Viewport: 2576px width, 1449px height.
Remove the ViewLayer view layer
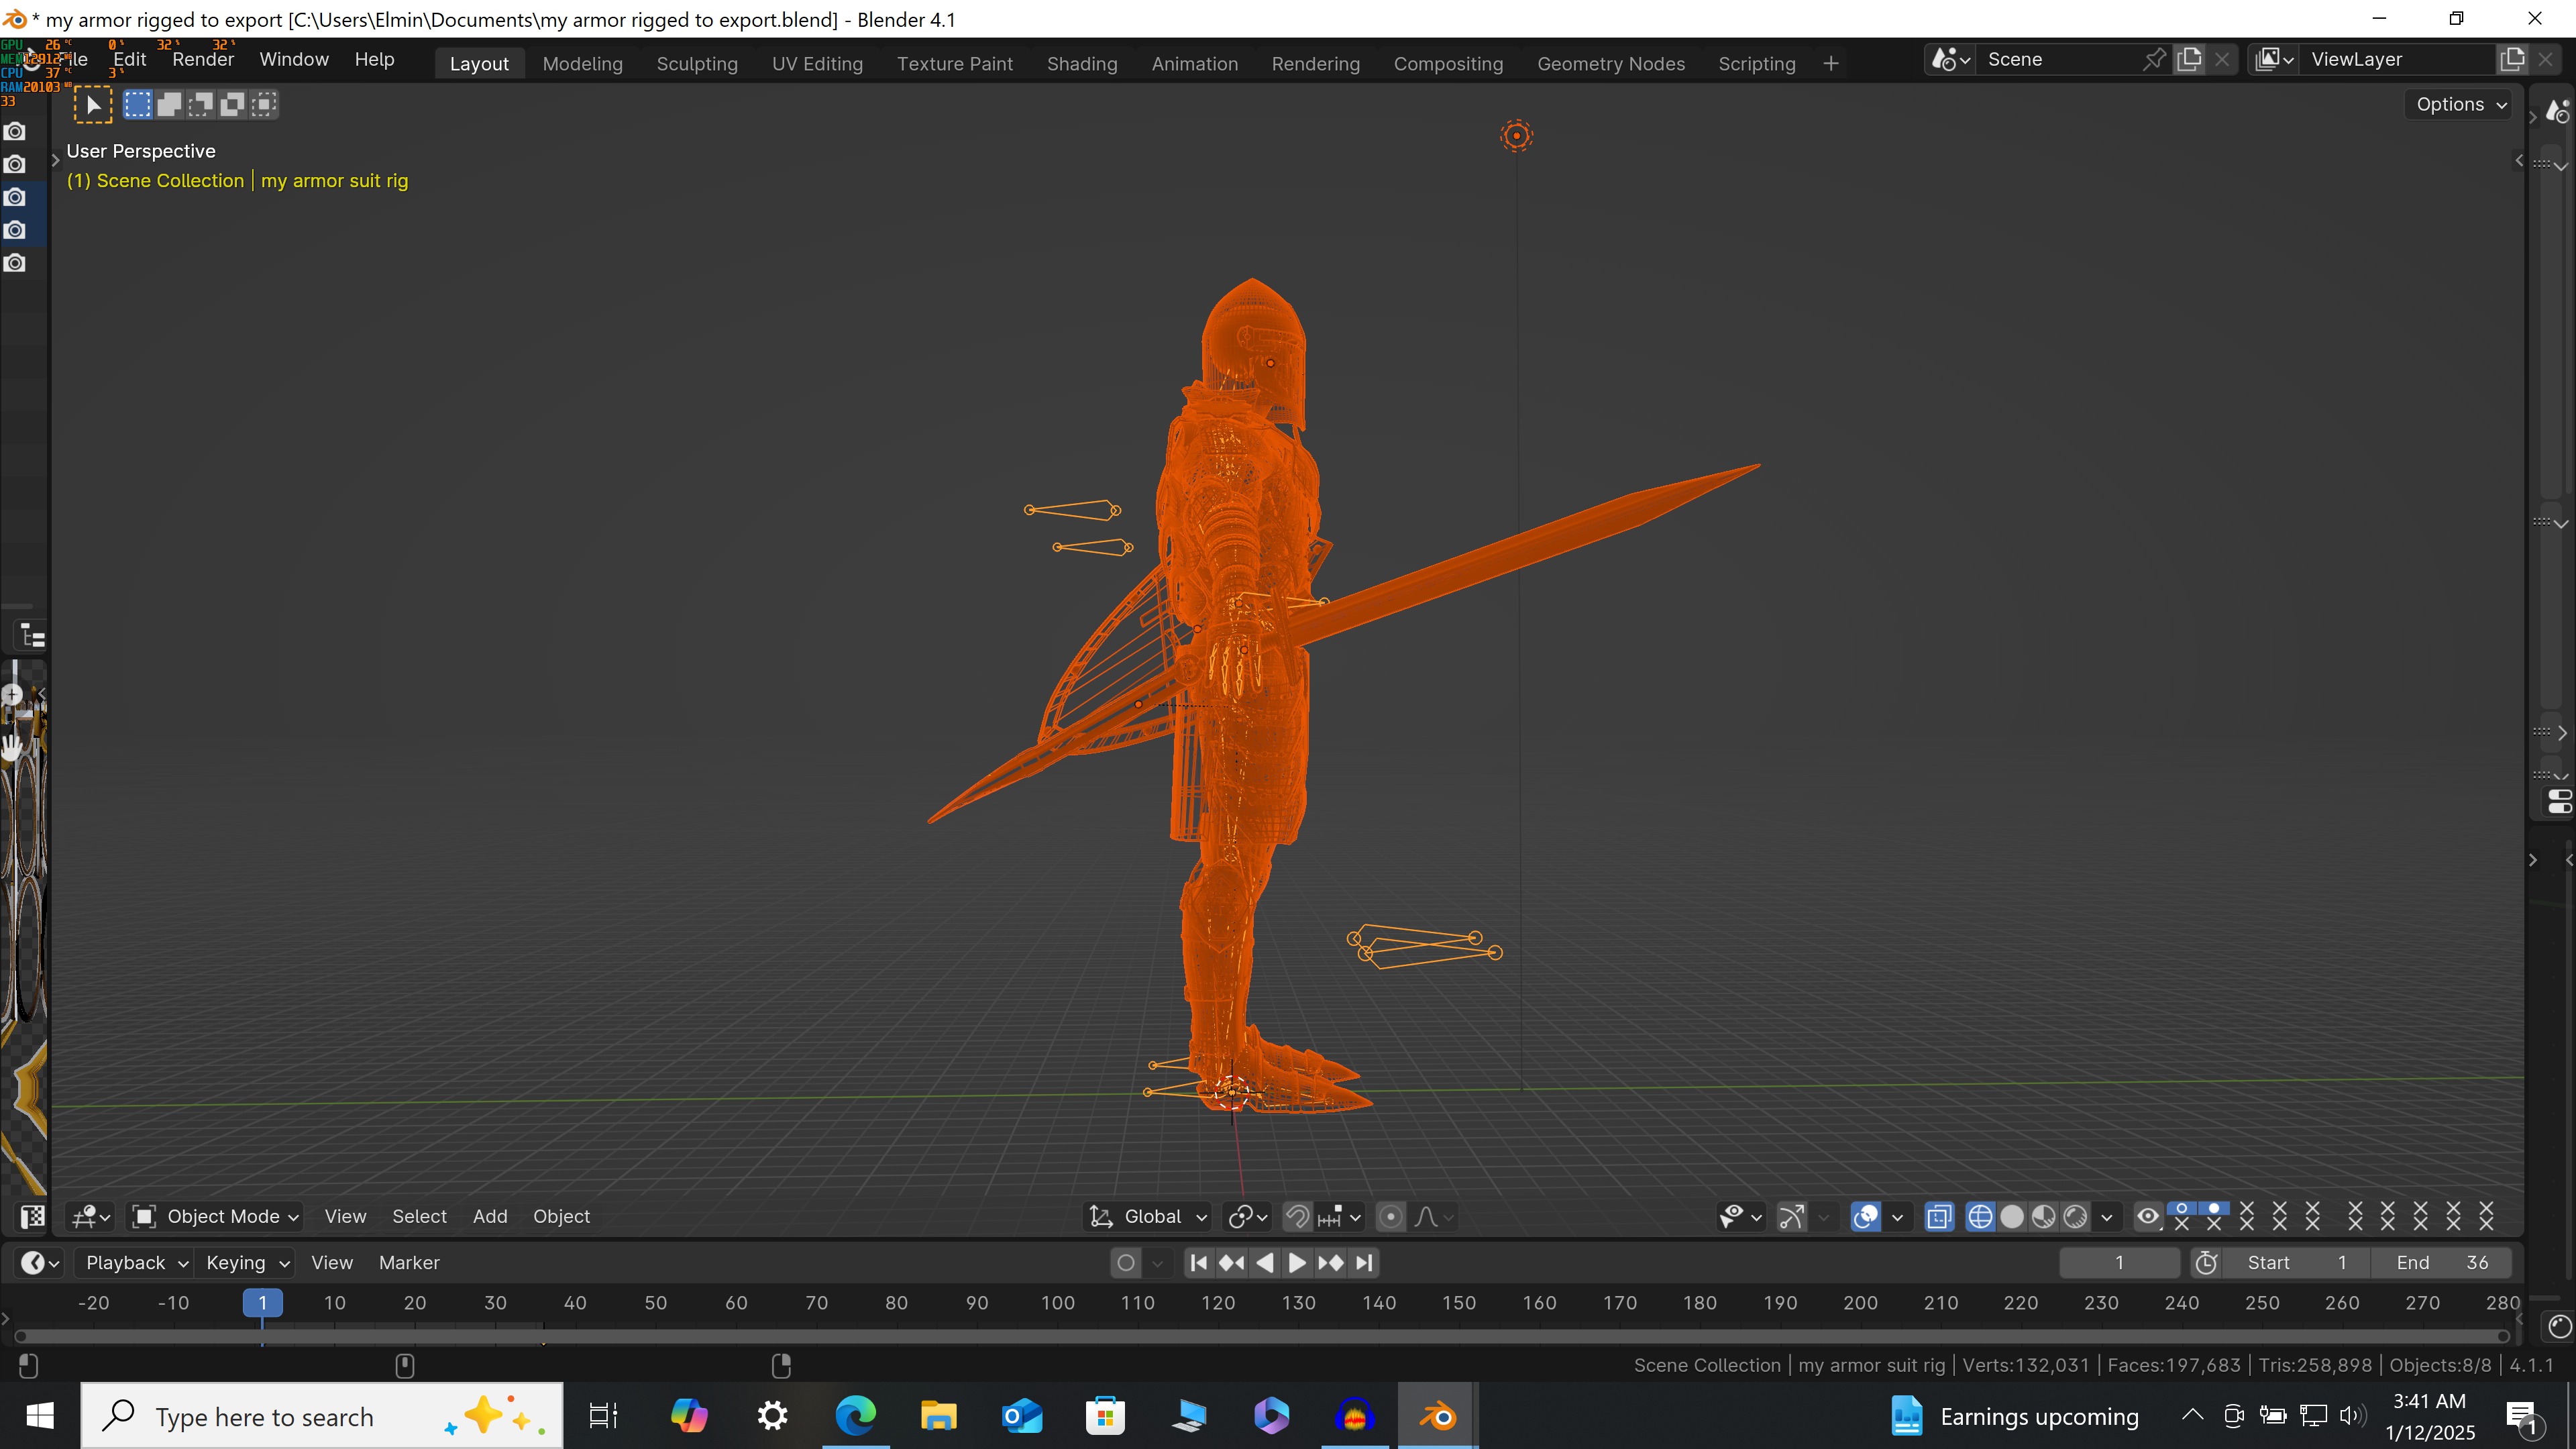tap(2546, 59)
